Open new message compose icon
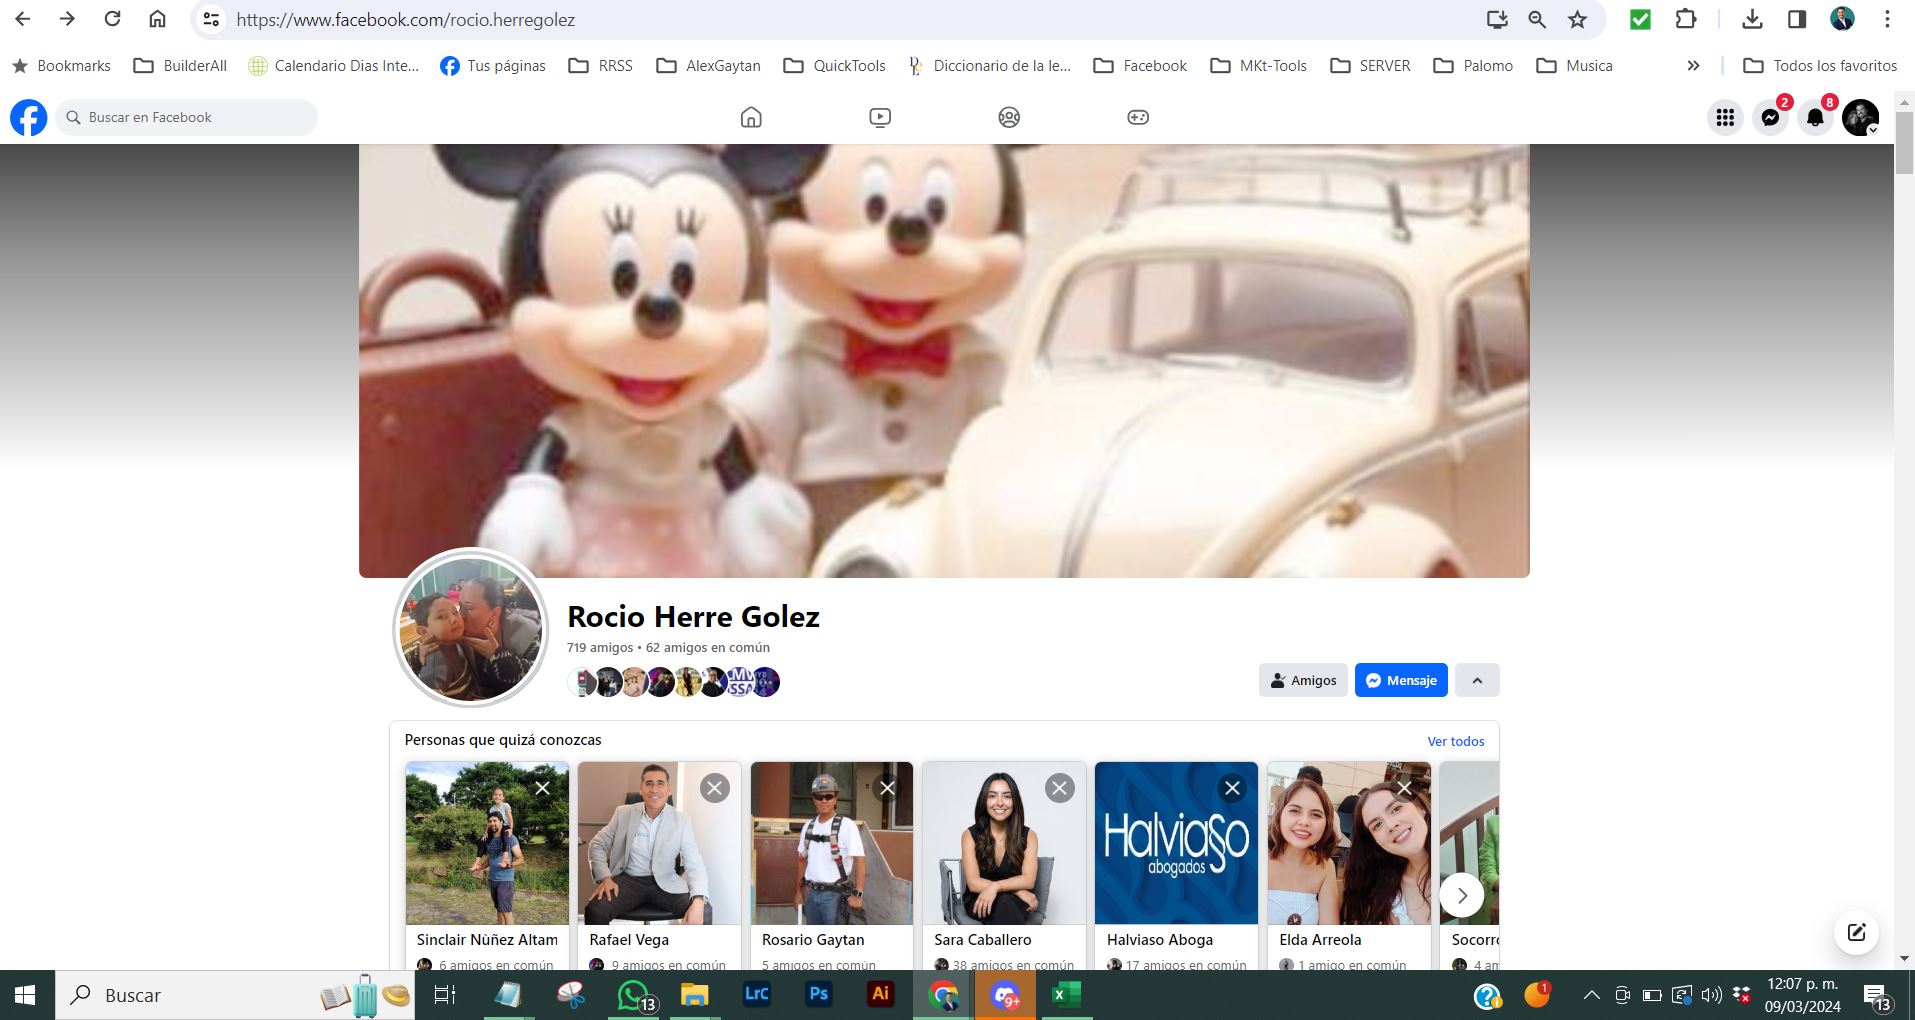 pos(1857,932)
